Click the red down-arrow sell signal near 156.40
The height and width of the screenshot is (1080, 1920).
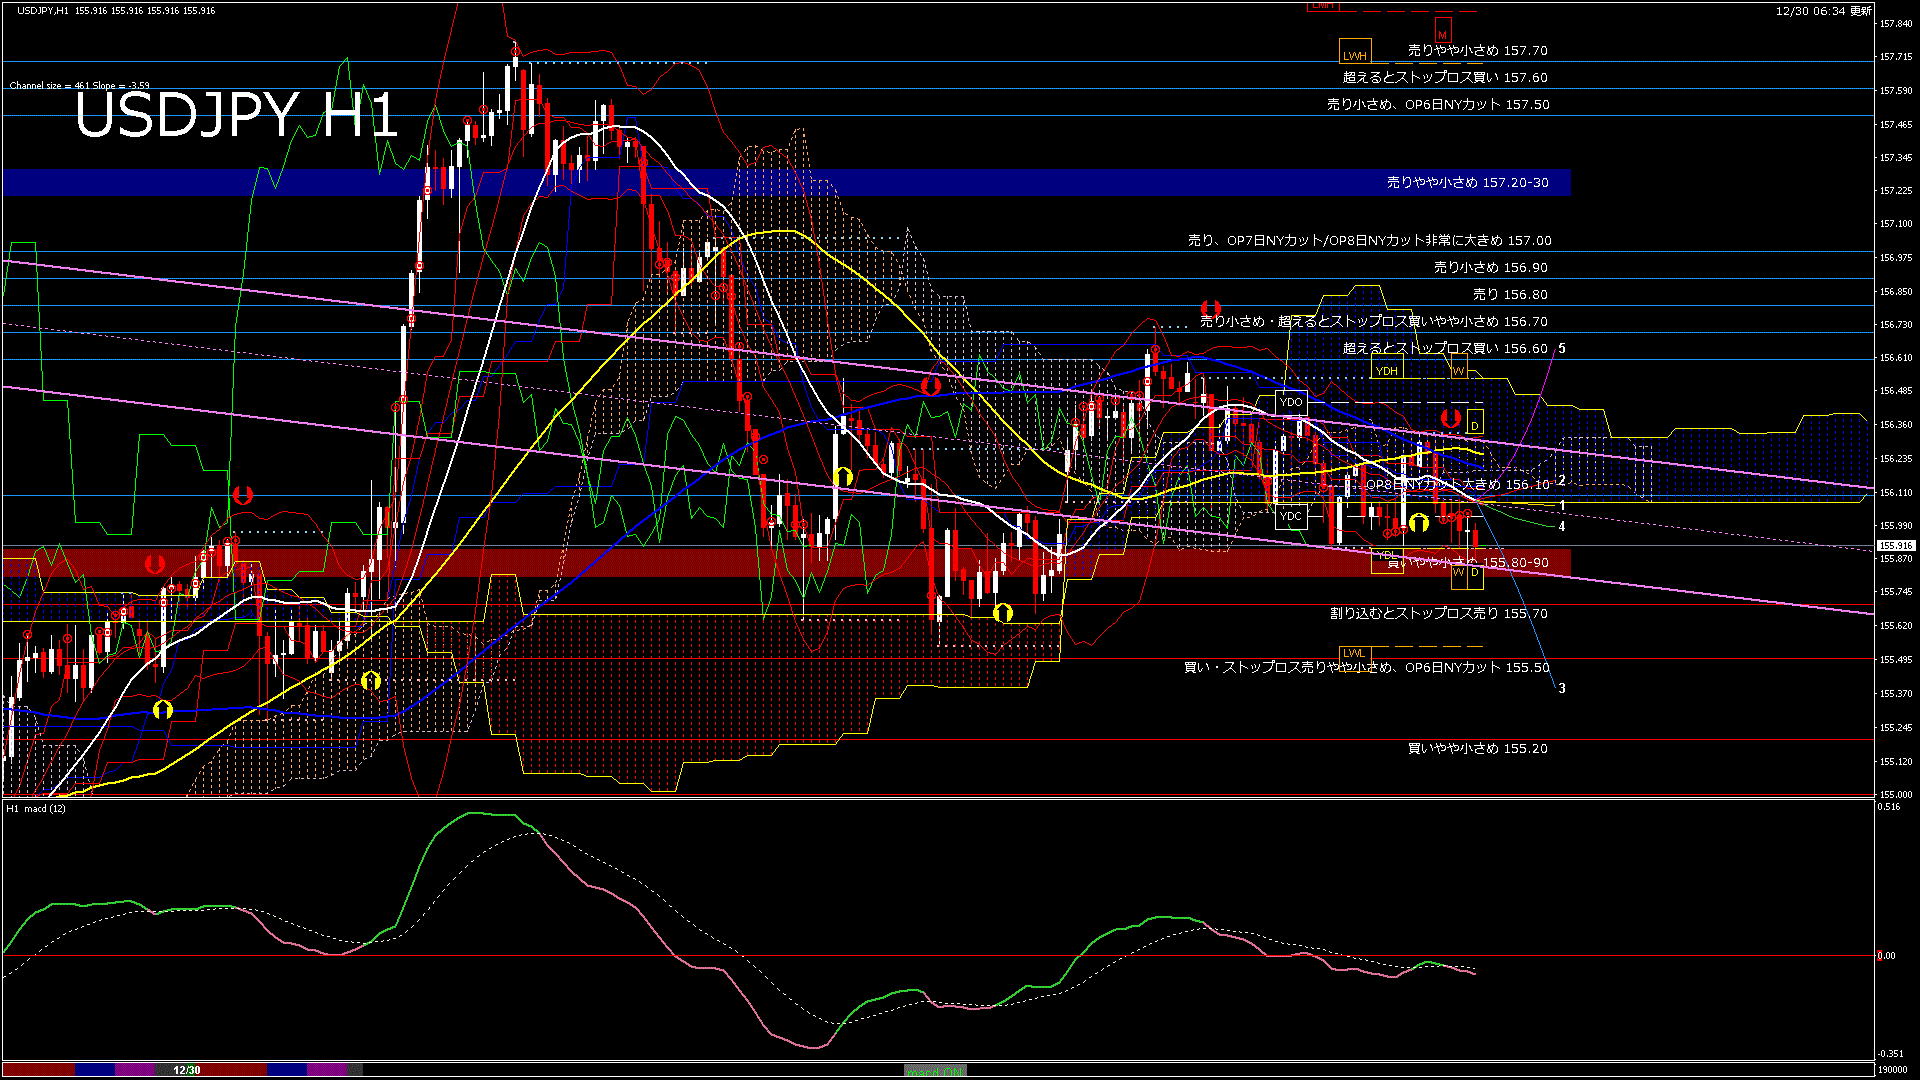[1451, 419]
